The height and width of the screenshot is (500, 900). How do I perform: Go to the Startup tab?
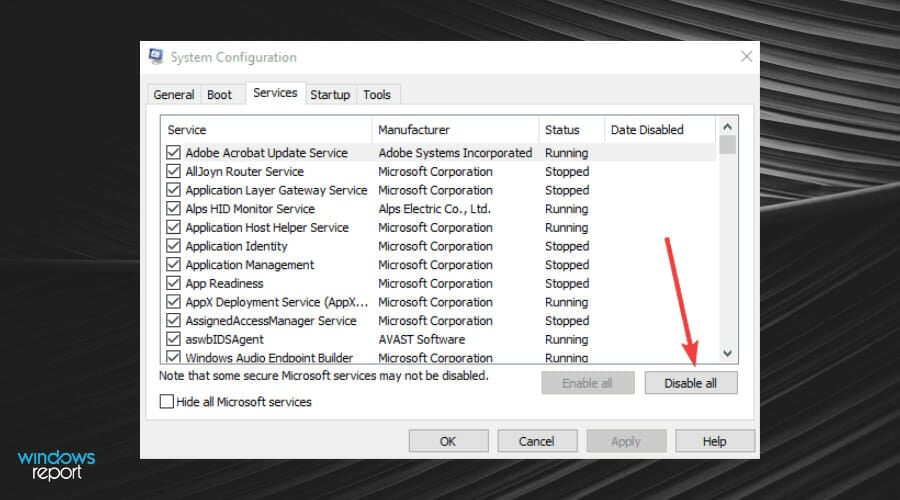coord(330,95)
